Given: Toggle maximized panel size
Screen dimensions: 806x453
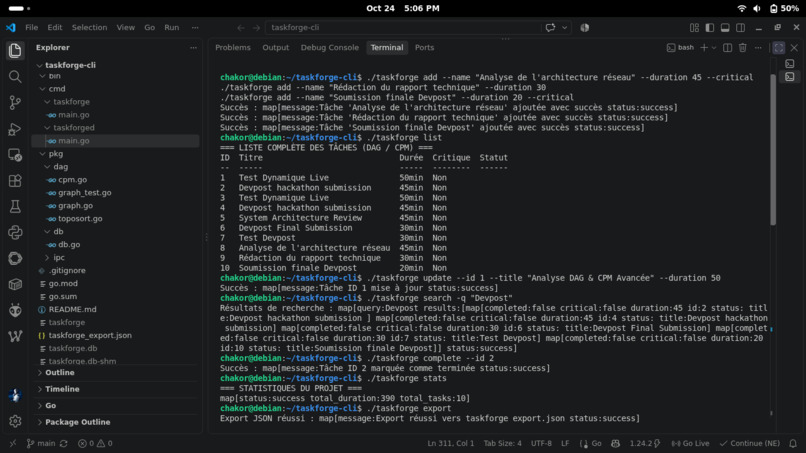Looking at the screenshot, I should pos(779,47).
